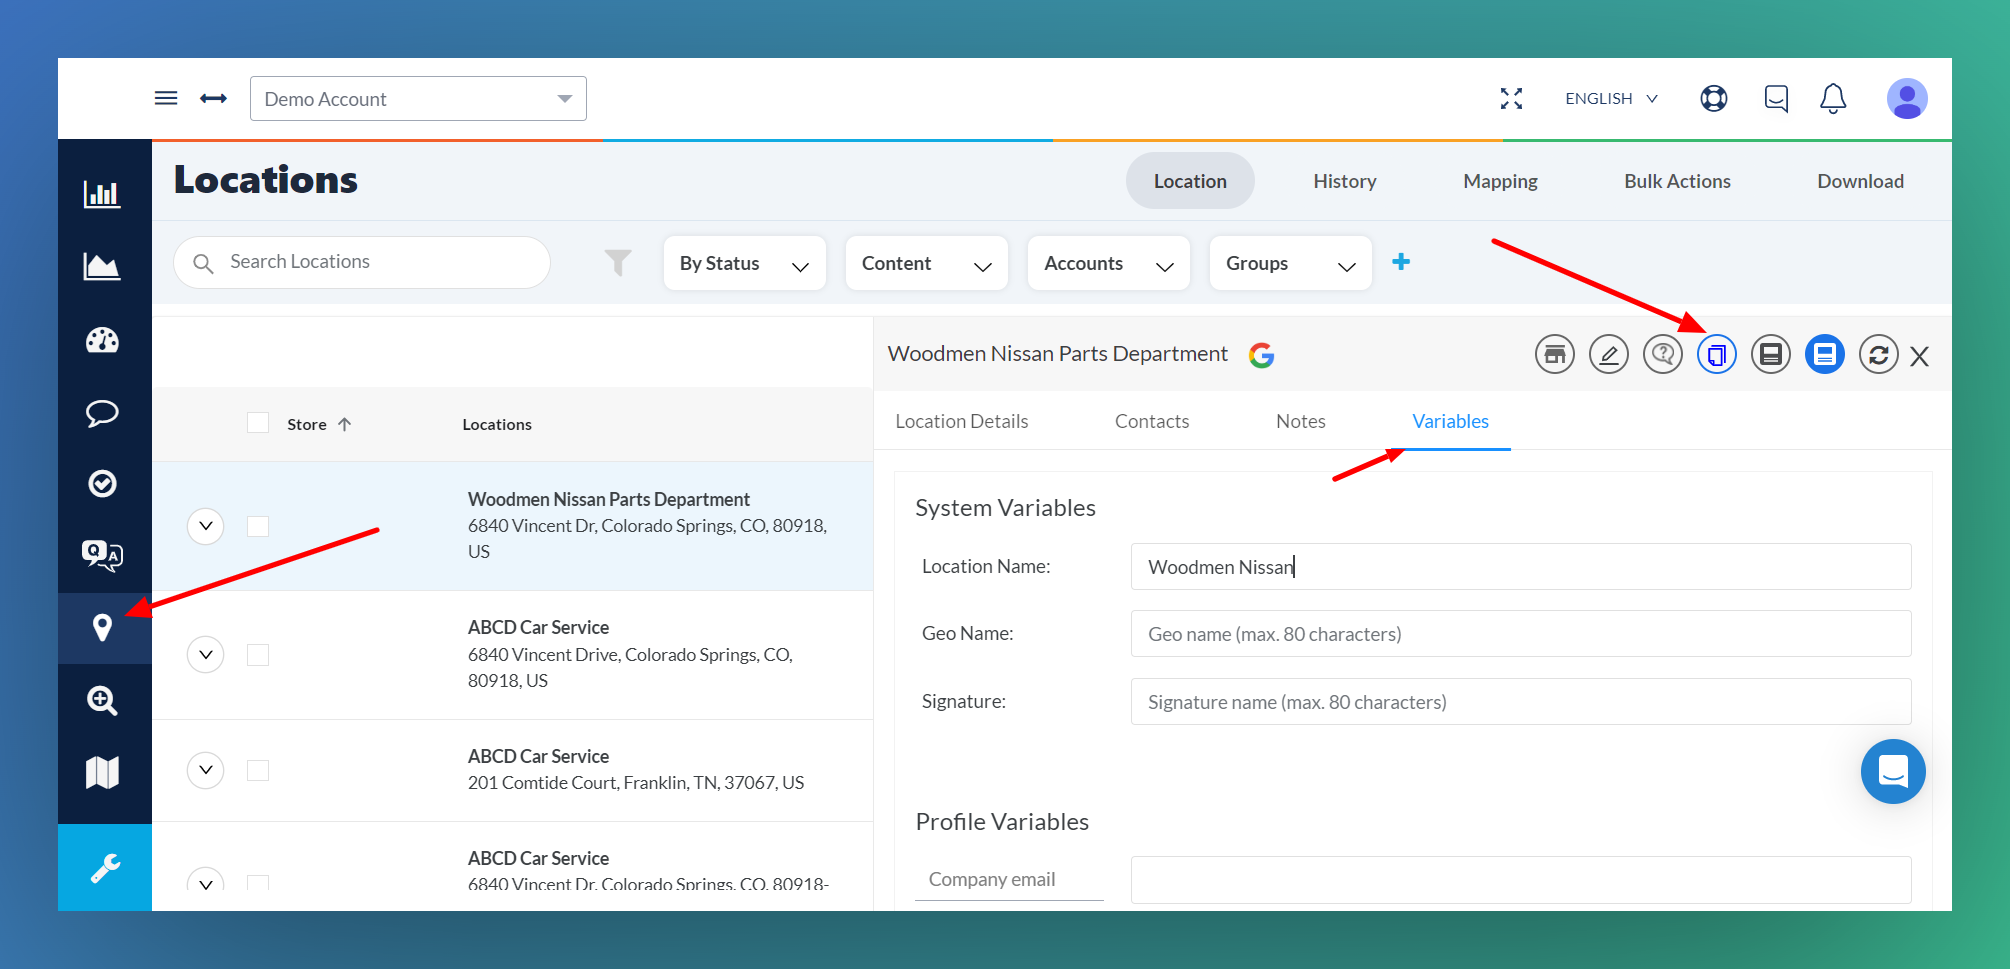Expand the ABCD Car Service Franklin row

point(206,770)
